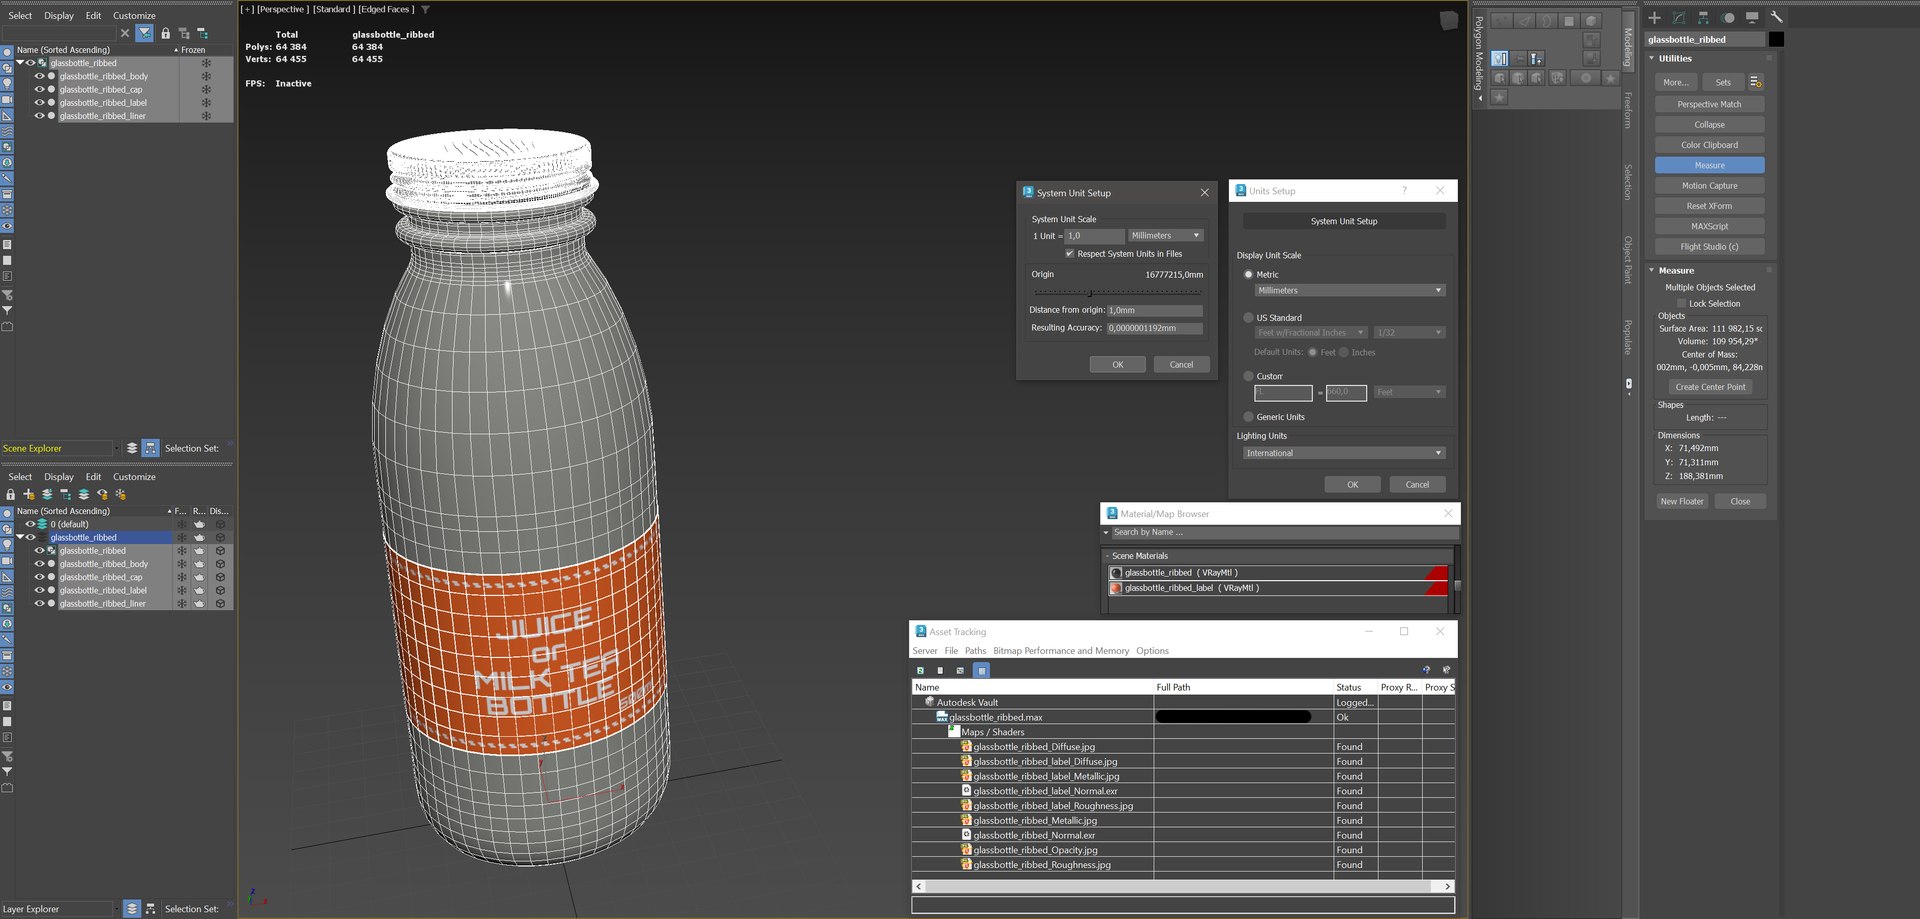
Task: Click the new layer plus icon in Layer Explorer toolbar
Action: [x=29, y=494]
